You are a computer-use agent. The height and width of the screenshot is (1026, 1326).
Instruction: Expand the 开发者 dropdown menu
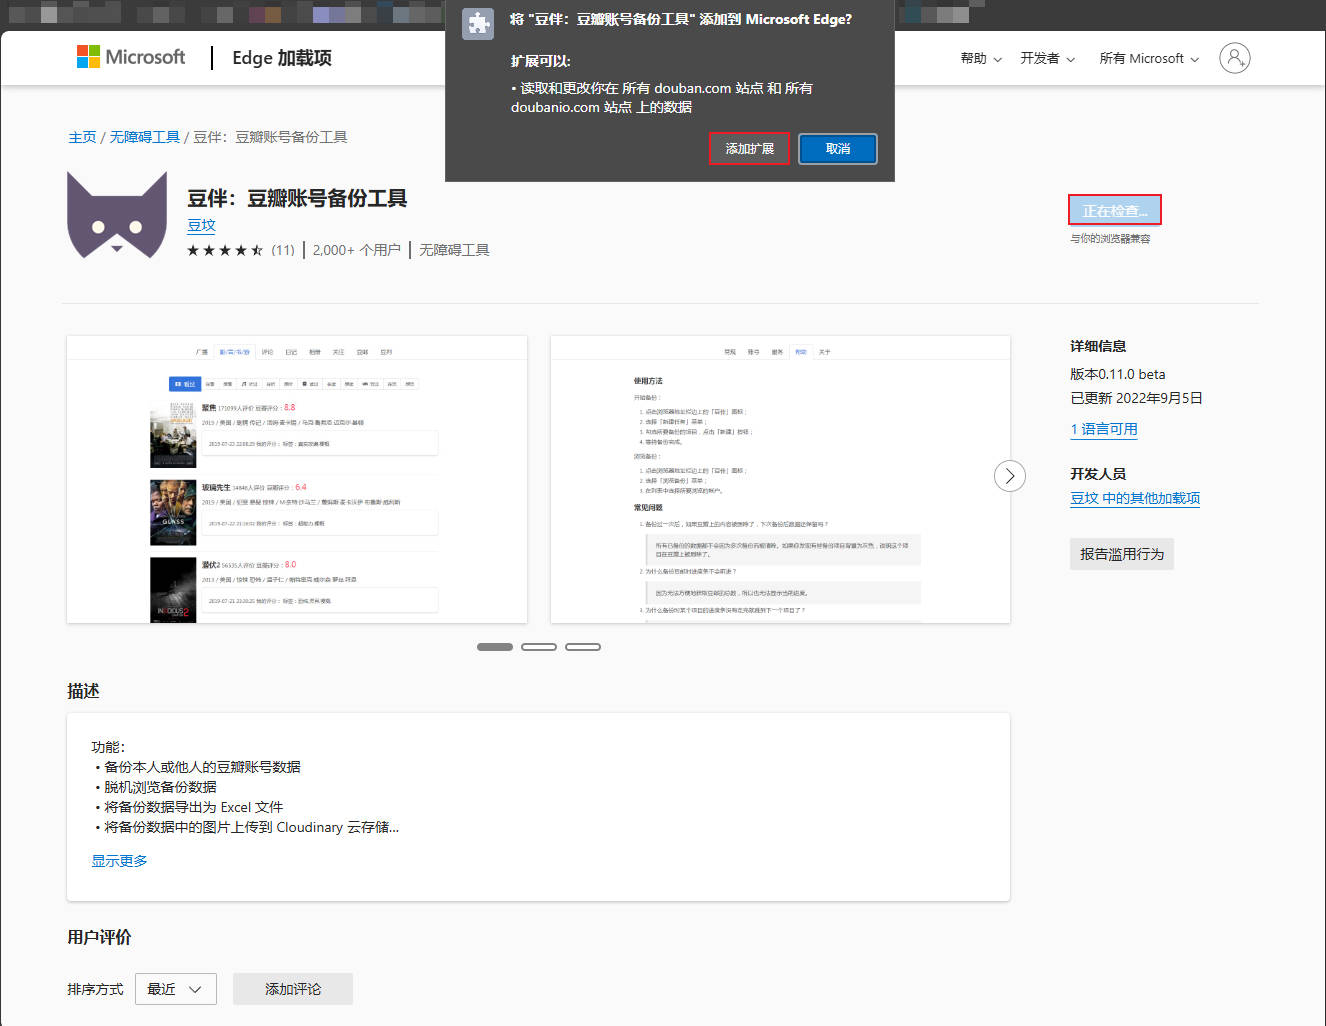pyautogui.click(x=1047, y=59)
